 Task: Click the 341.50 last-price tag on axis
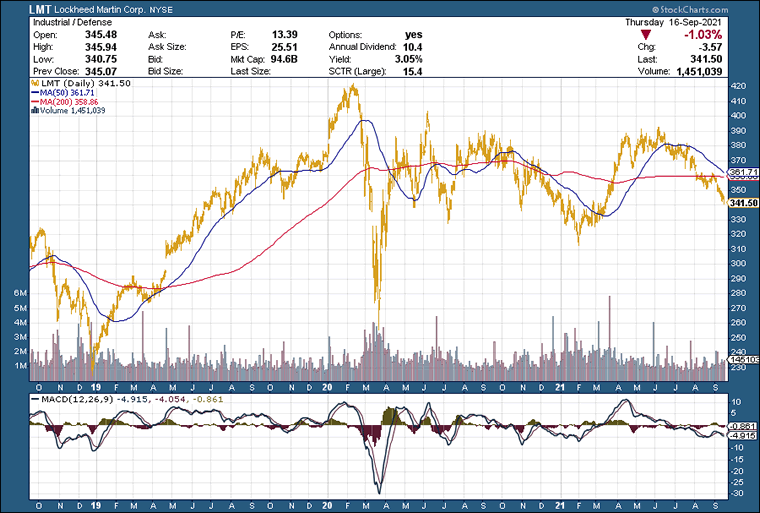pyautogui.click(x=741, y=203)
